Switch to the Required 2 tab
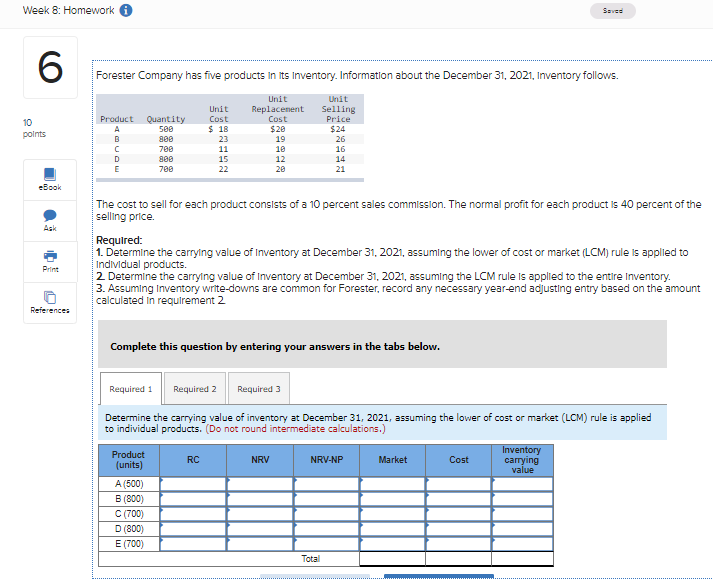 [x=195, y=389]
